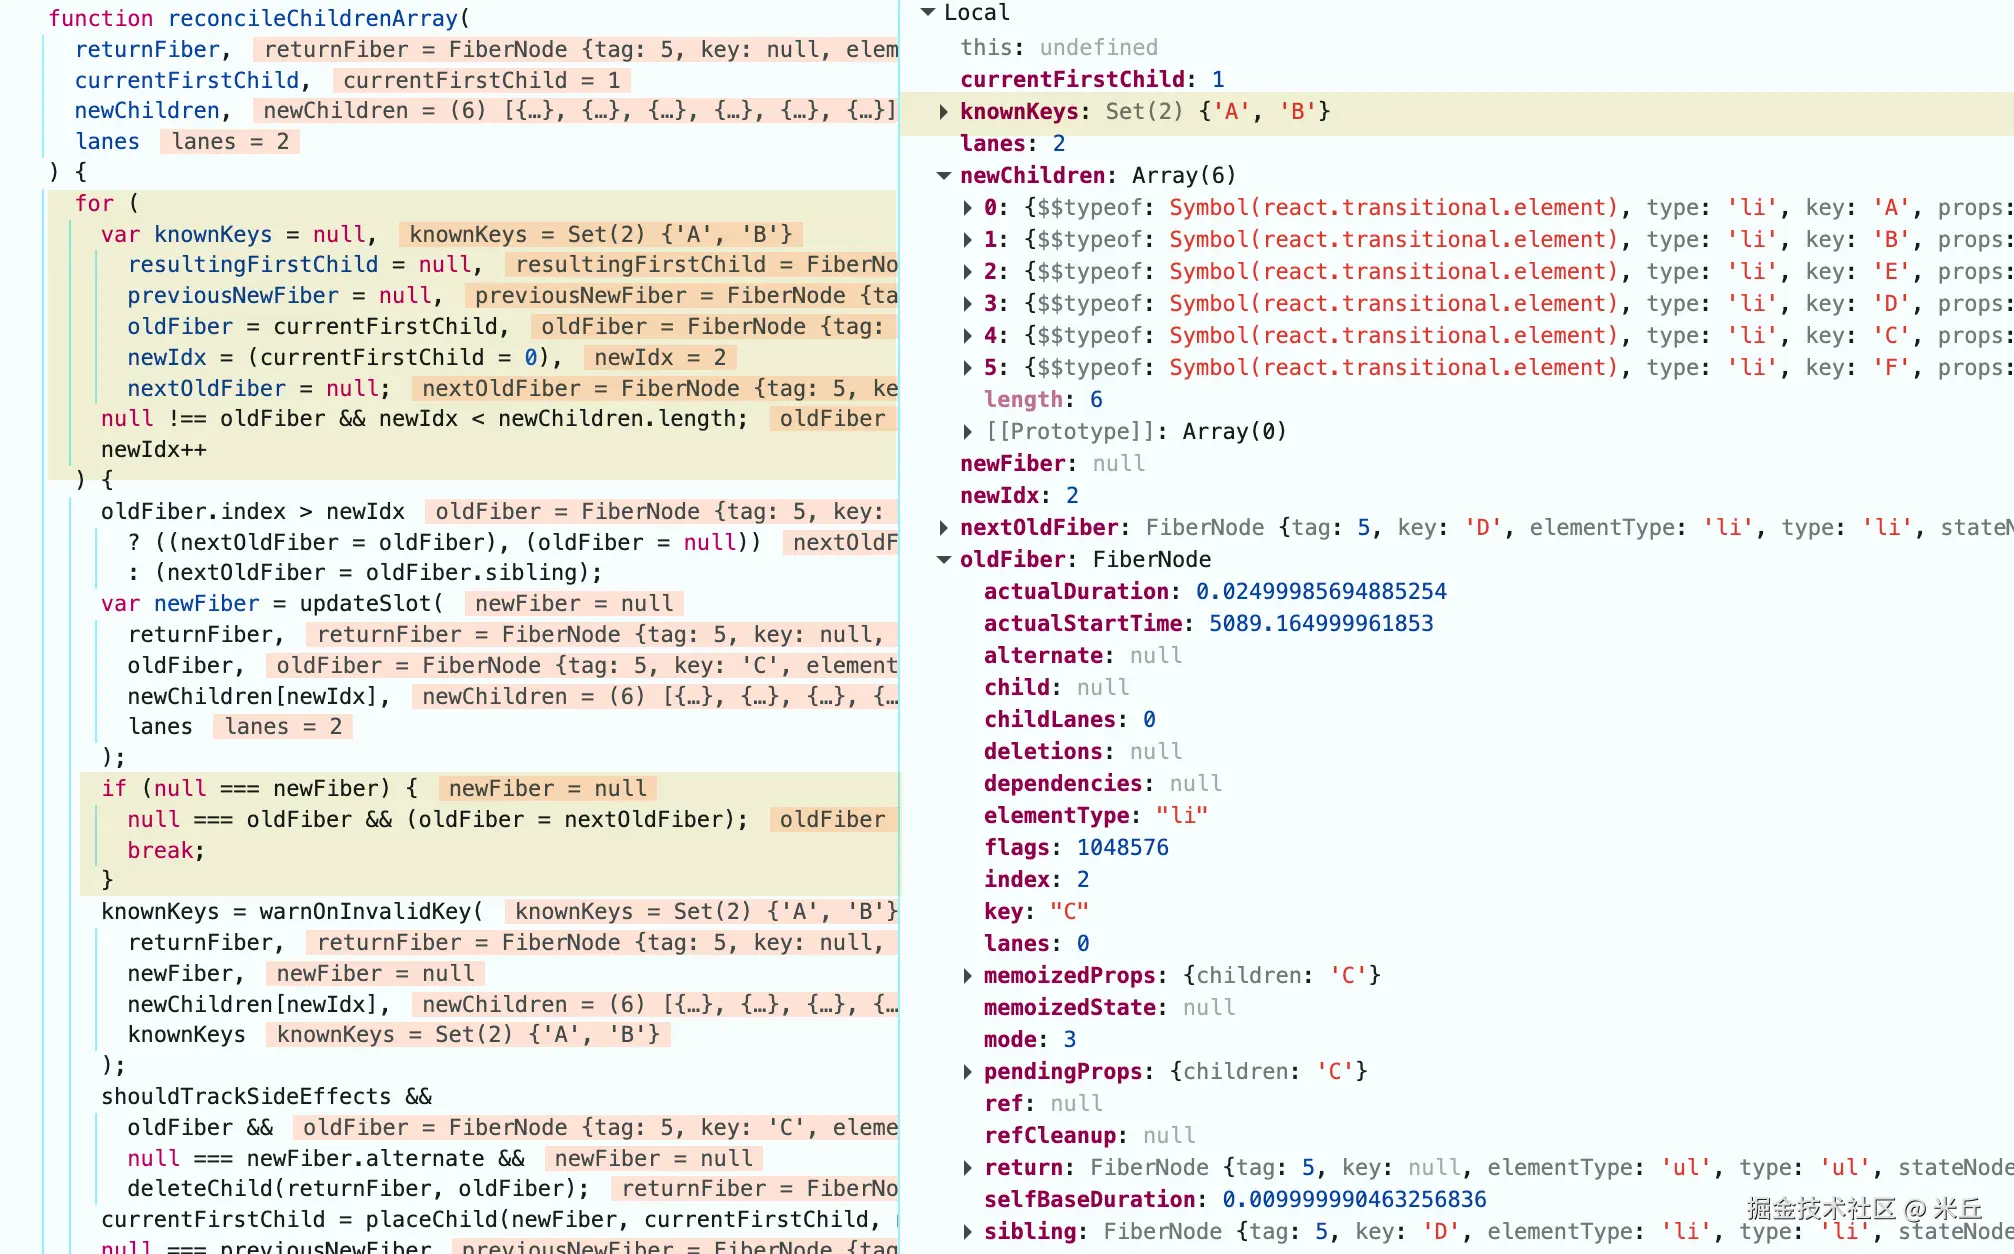Select the 'refCleanup: null' property row
The image size is (2014, 1254).
(x=1090, y=1135)
